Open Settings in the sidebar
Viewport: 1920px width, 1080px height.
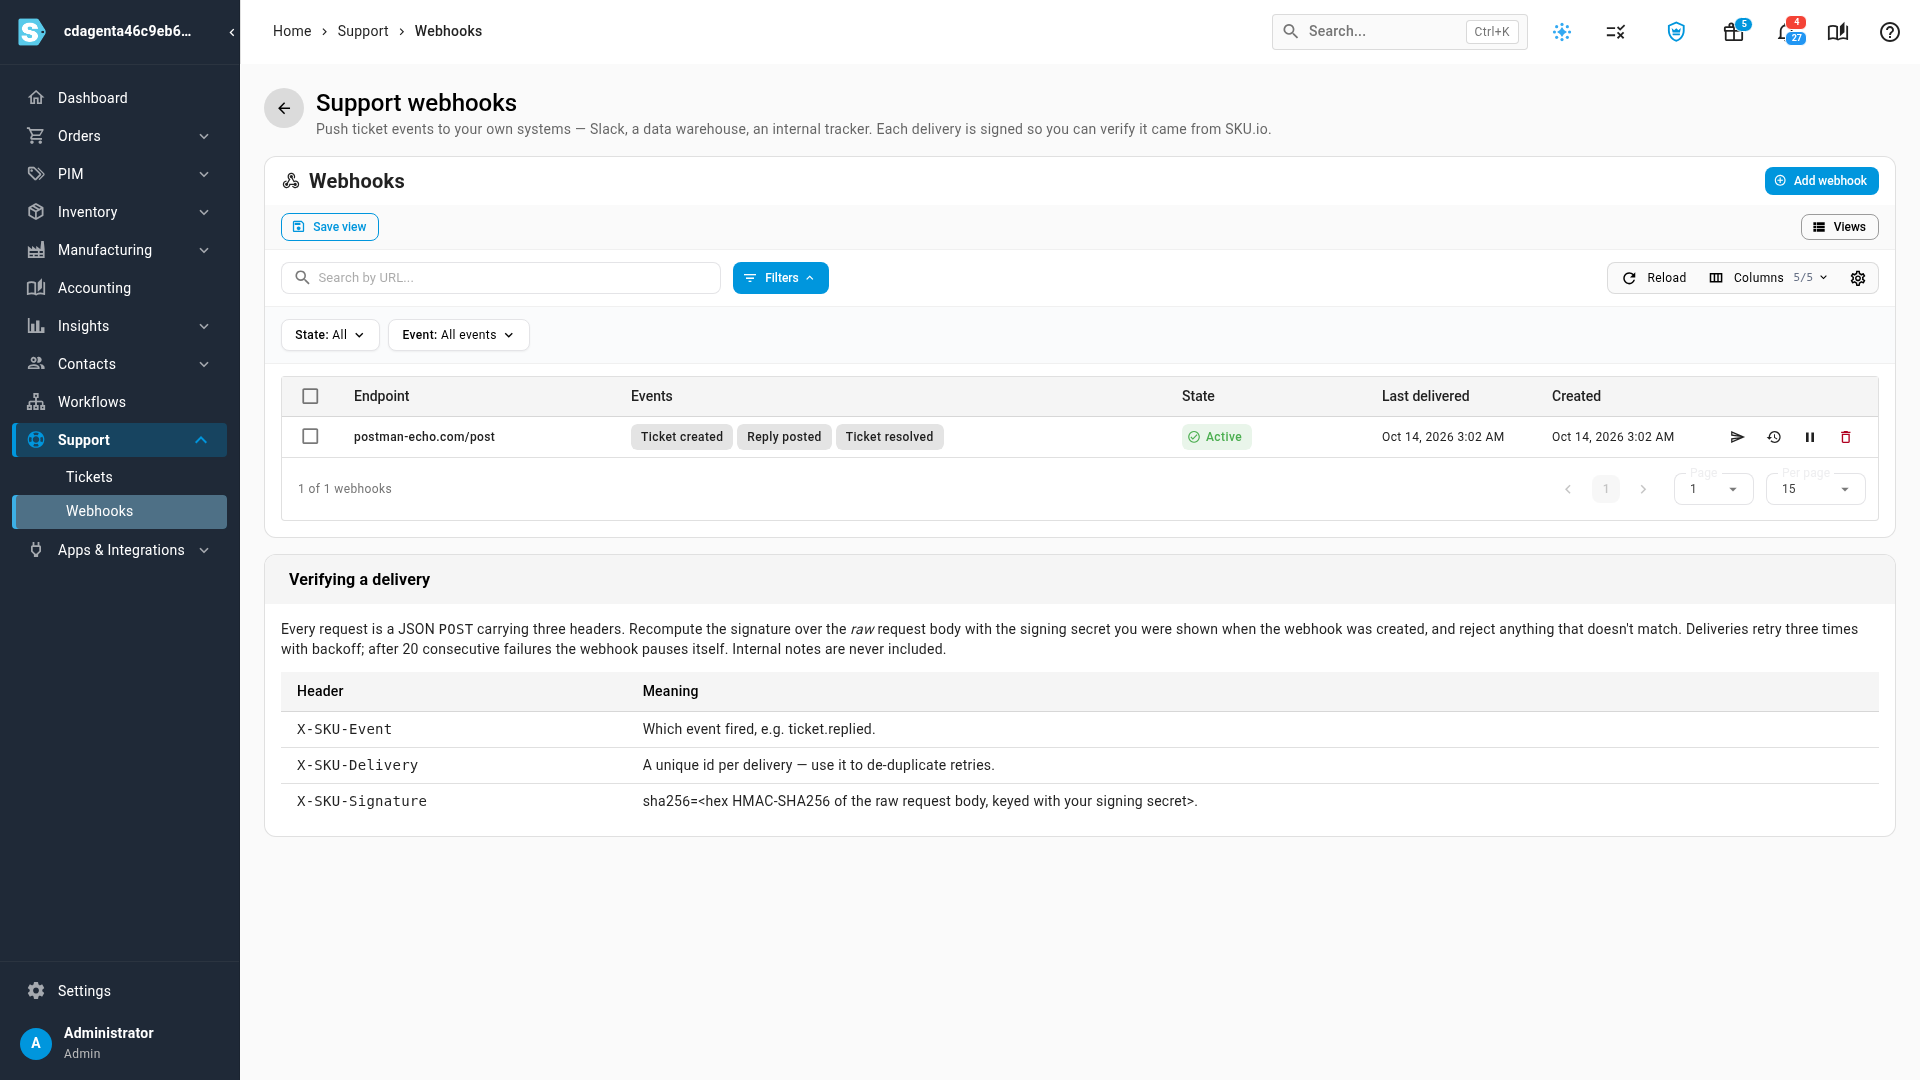[120, 991]
